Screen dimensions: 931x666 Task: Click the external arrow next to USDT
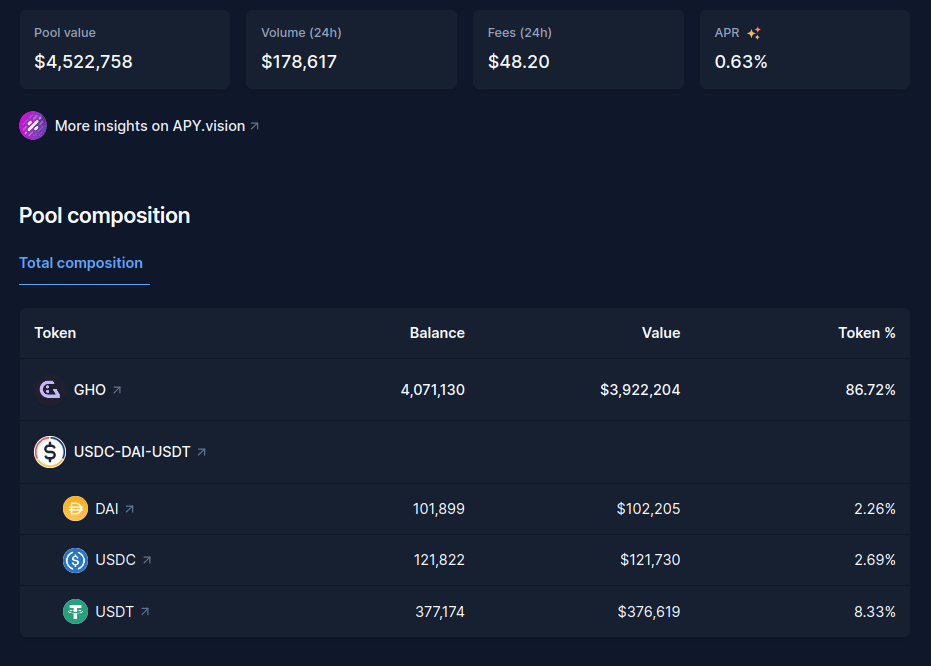(x=145, y=611)
